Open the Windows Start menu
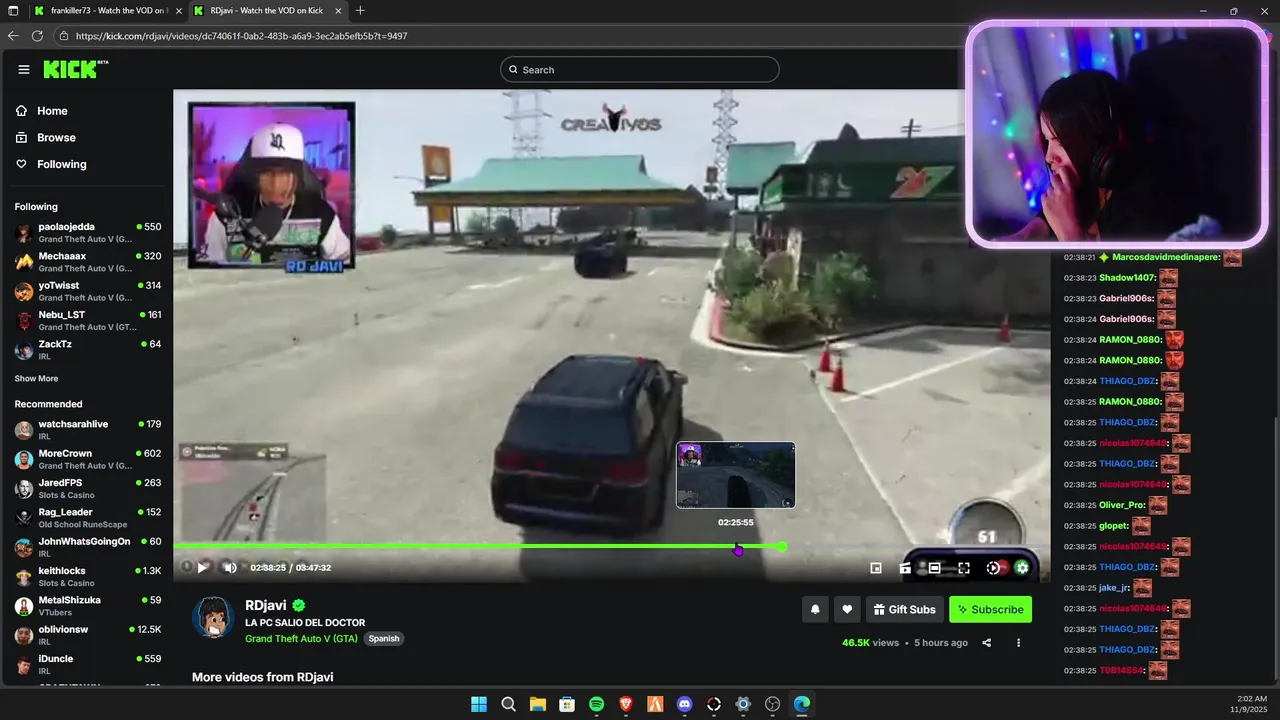Screen dimensions: 1280x720 pyautogui.click(x=479, y=704)
